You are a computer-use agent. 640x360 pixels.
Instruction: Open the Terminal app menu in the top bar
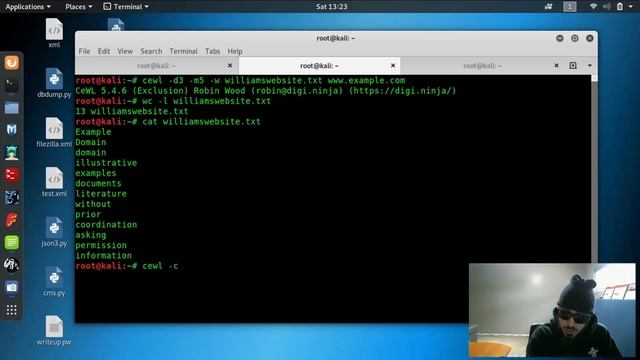[126, 7]
